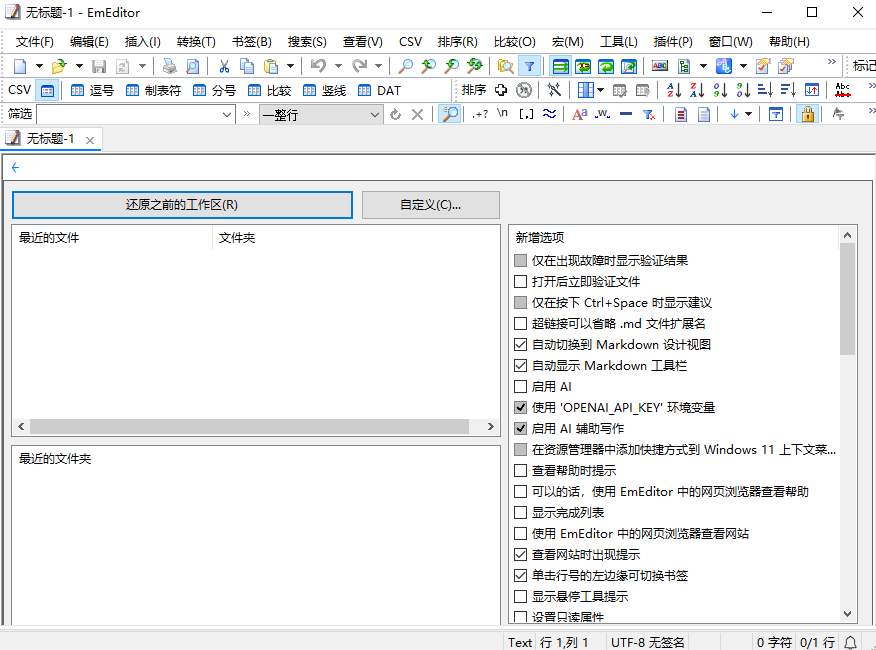Open the sort ascending tool in sort toolbar
Screen dimensions: 876x650
(672, 89)
